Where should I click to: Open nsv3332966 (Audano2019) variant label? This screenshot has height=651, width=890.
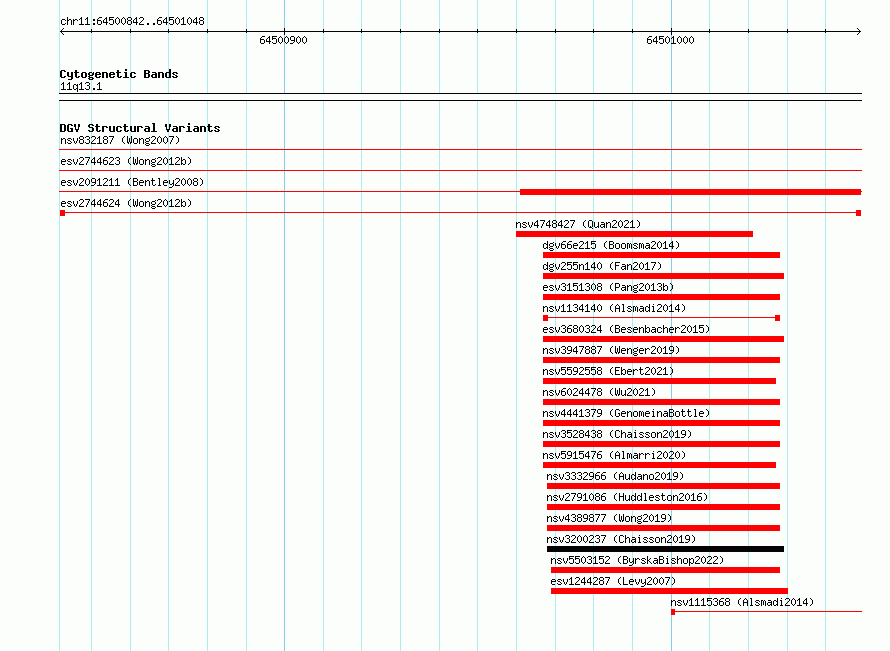(615, 476)
